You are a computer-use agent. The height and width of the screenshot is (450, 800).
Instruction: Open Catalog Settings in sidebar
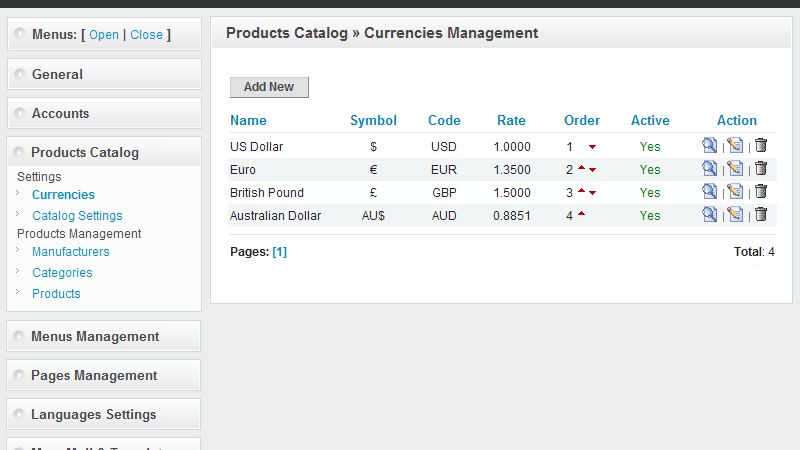pyautogui.click(x=77, y=215)
